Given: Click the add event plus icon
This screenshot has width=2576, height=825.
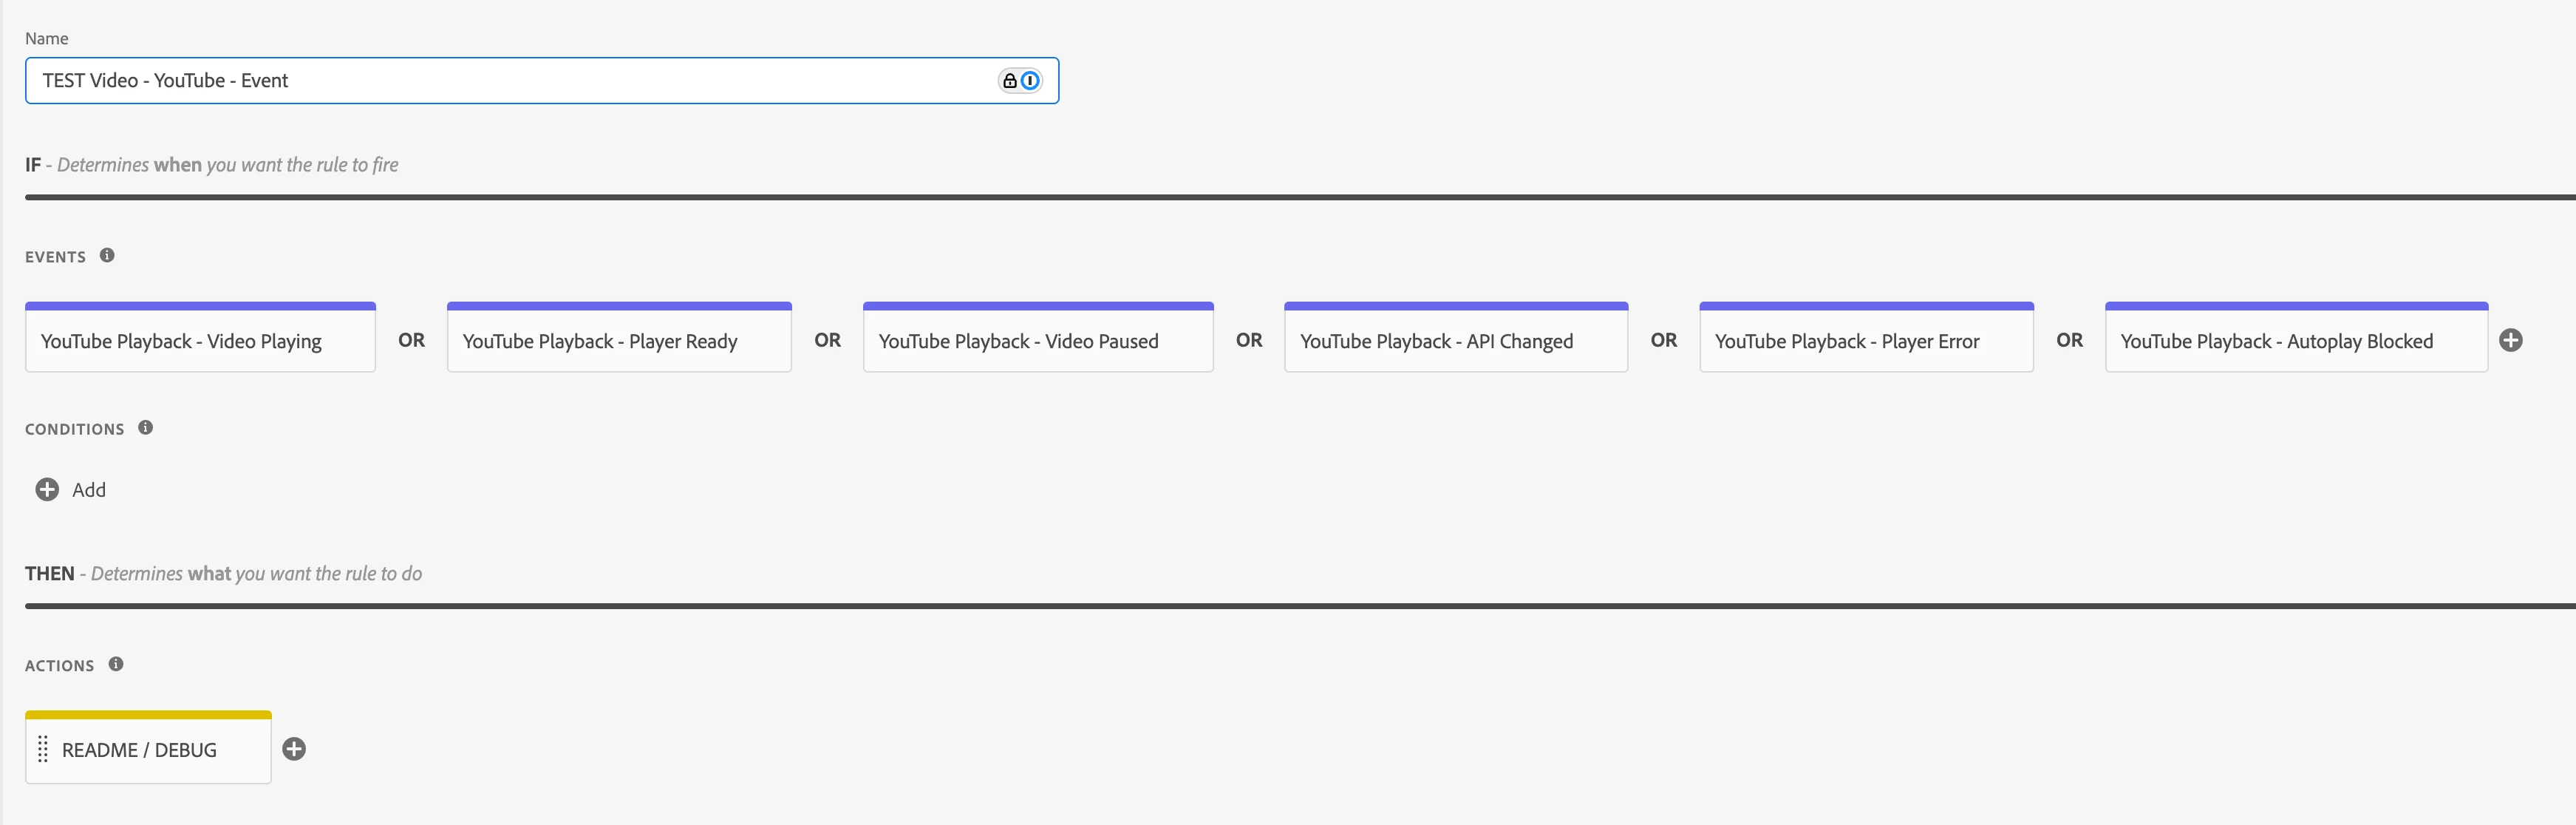Looking at the screenshot, I should pos(2510,340).
